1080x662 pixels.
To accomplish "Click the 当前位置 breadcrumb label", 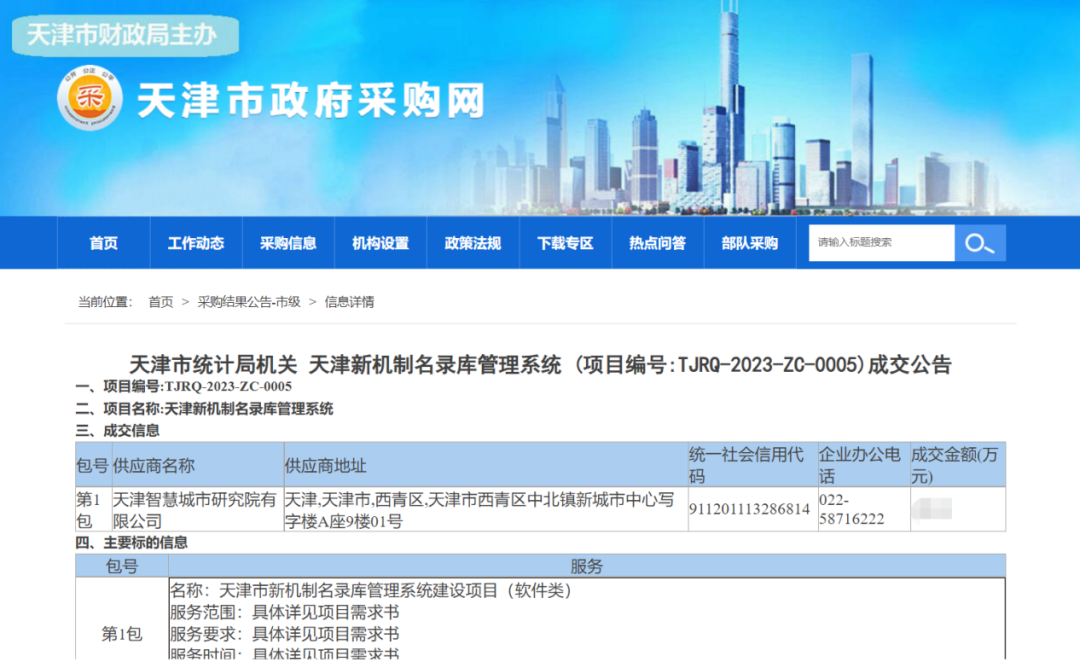I will click(x=105, y=302).
